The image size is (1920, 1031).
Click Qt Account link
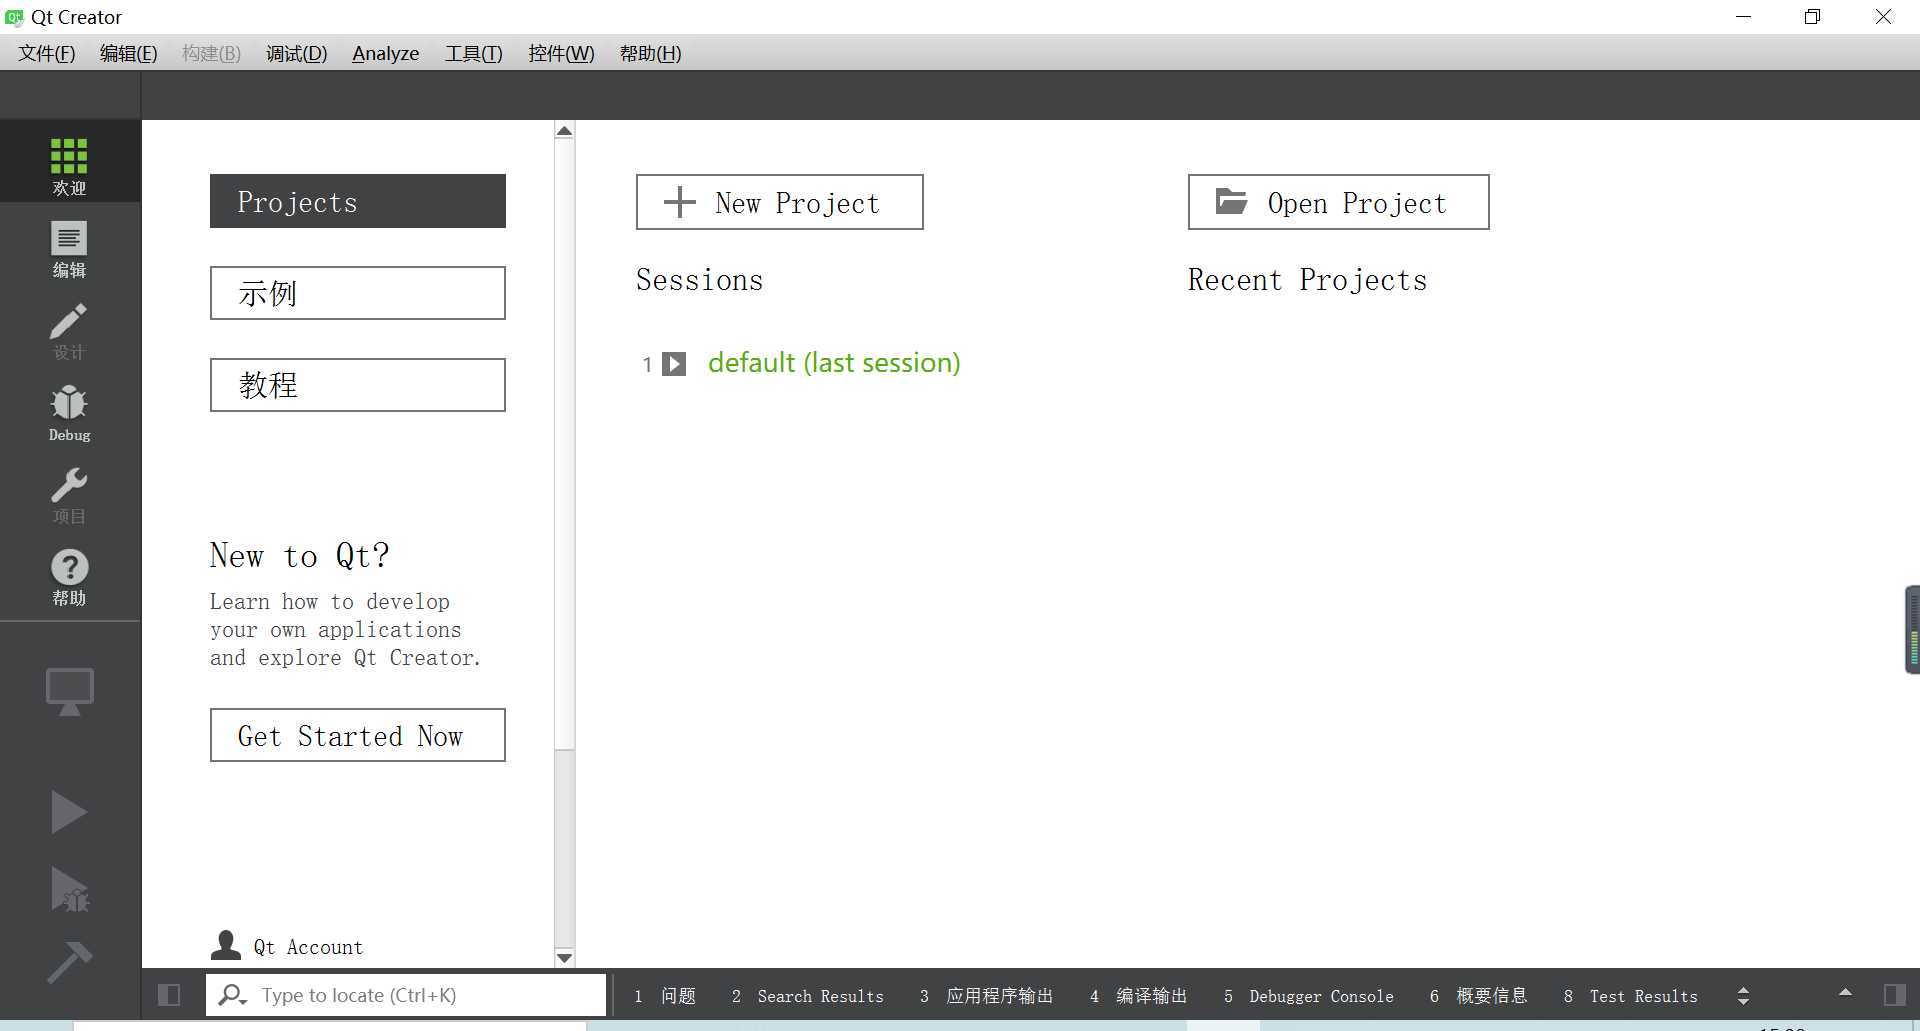click(308, 947)
